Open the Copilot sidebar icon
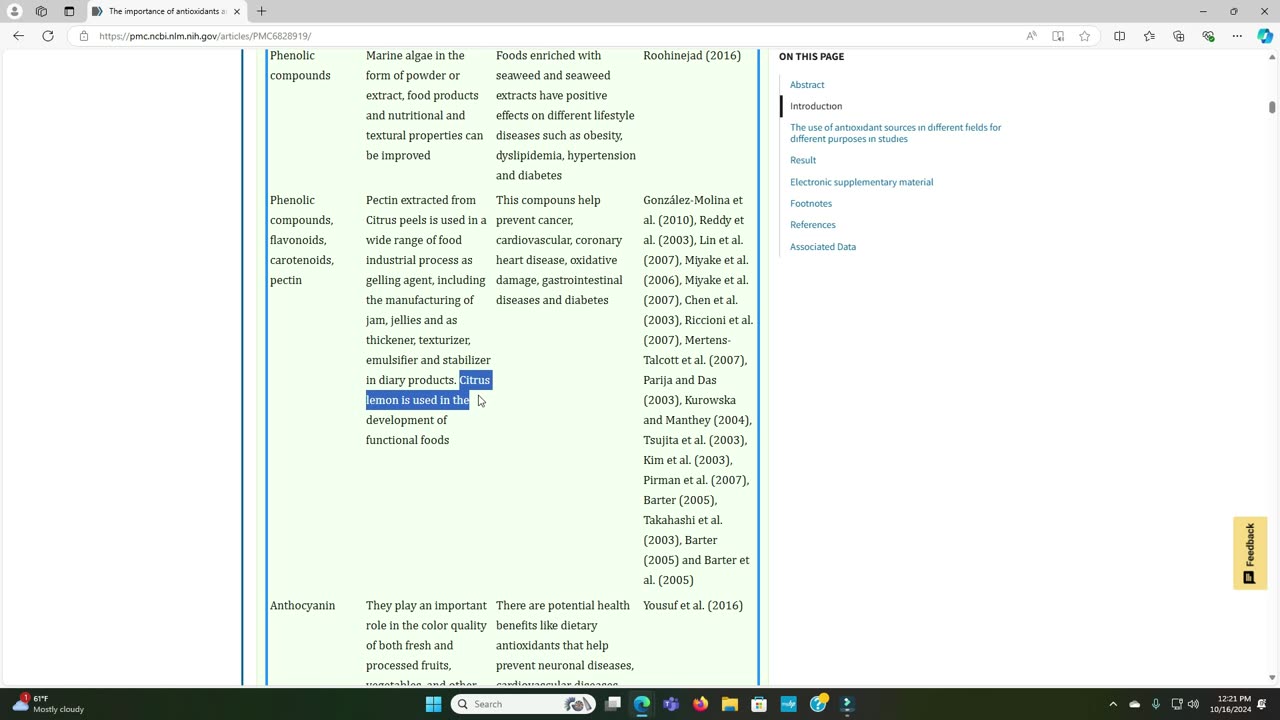 [1265, 36]
